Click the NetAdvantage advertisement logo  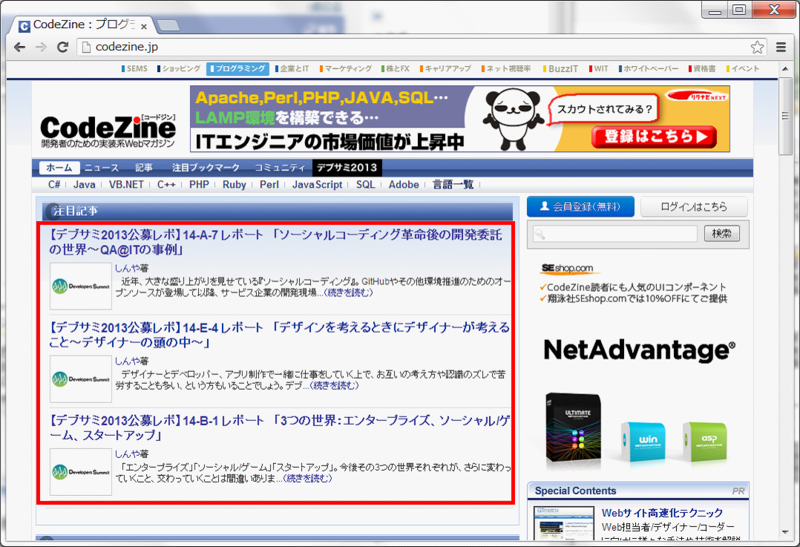point(639,351)
